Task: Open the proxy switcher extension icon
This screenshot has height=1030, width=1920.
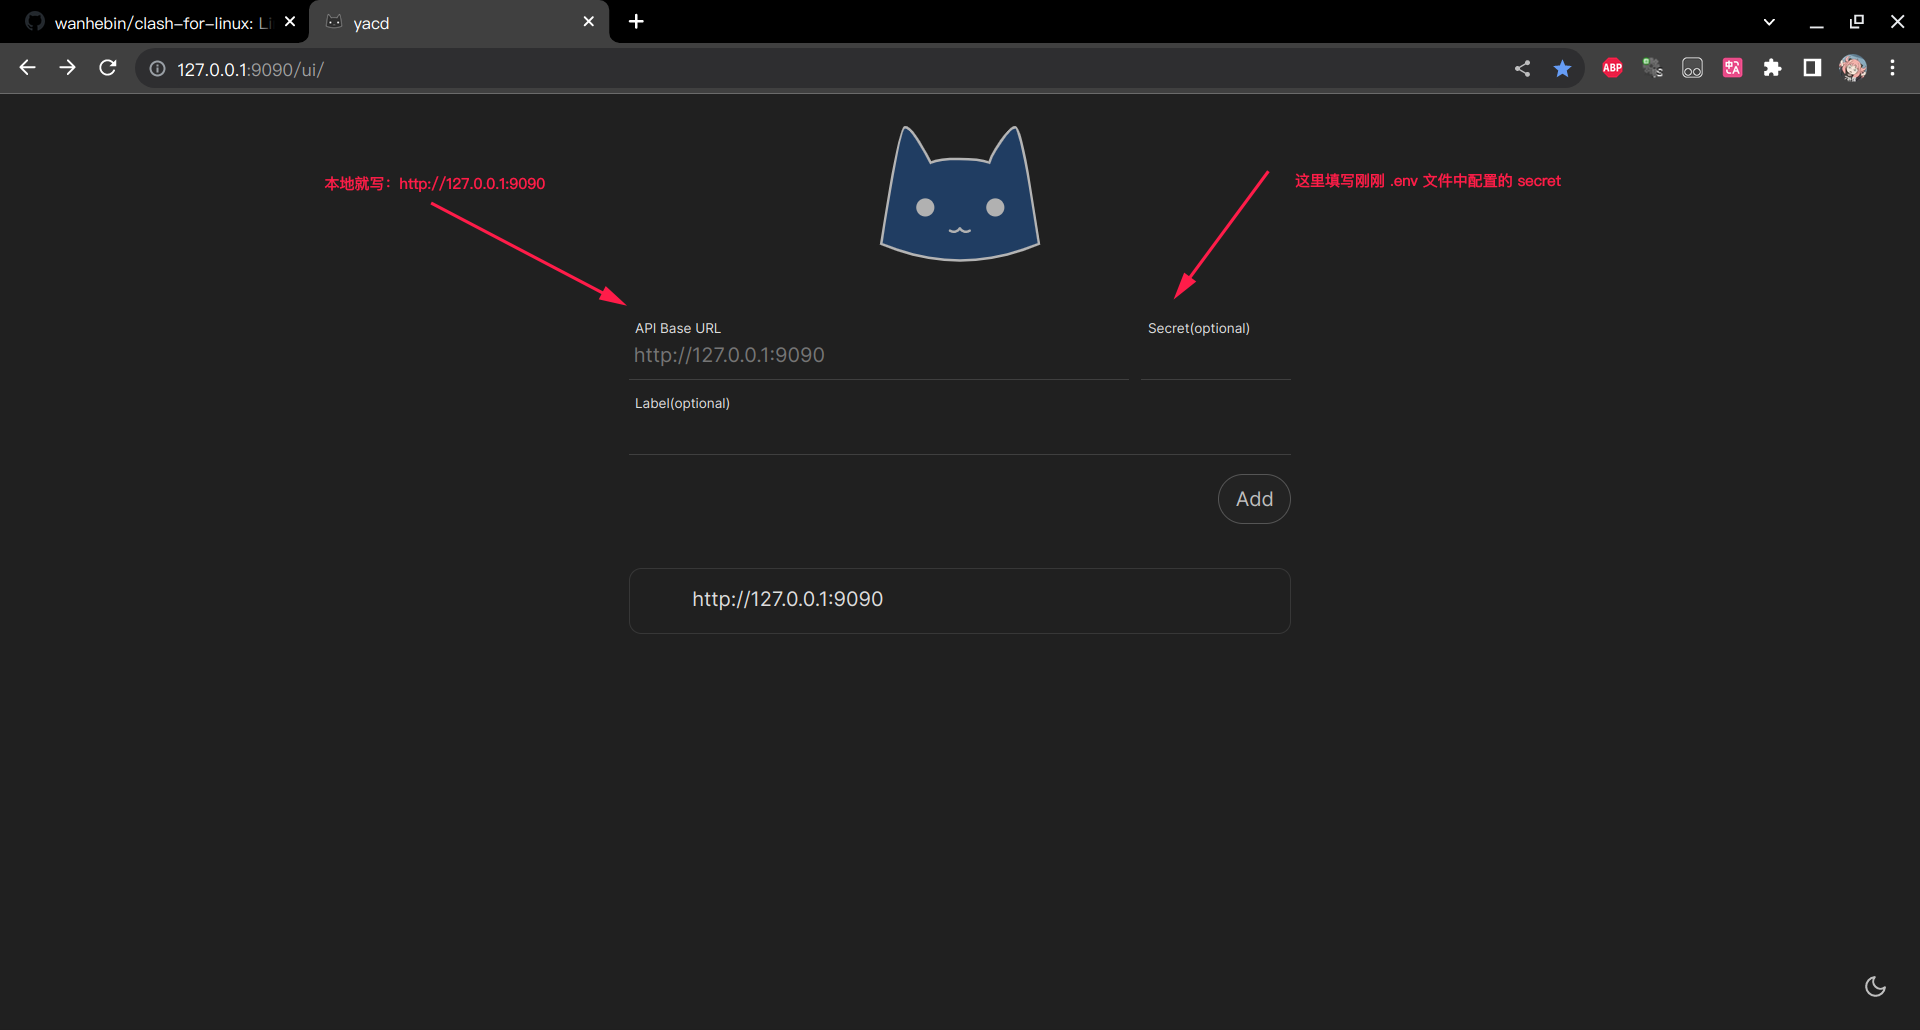Action: point(1652,68)
